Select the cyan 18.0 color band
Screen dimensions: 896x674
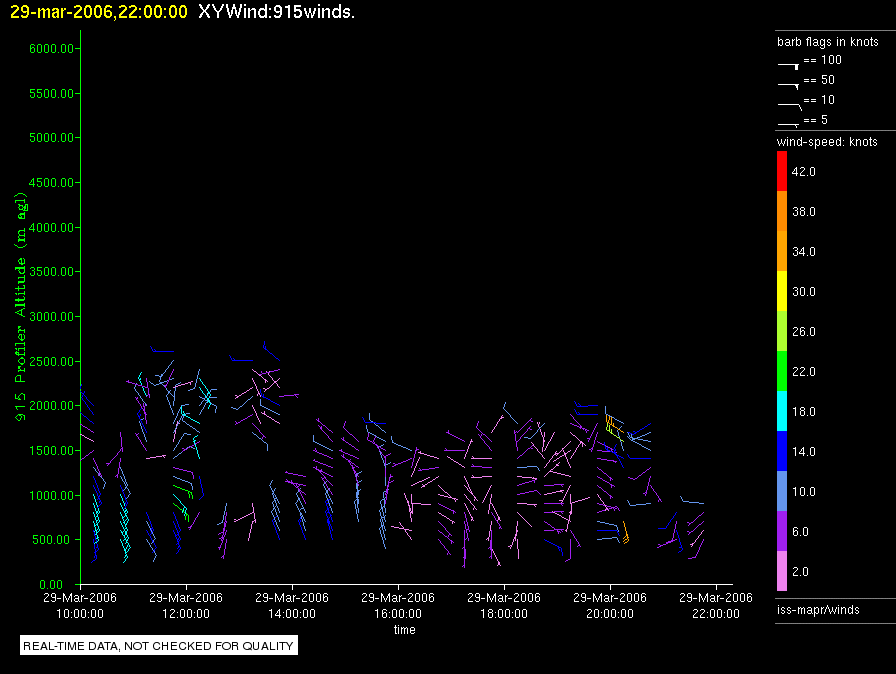(x=782, y=411)
